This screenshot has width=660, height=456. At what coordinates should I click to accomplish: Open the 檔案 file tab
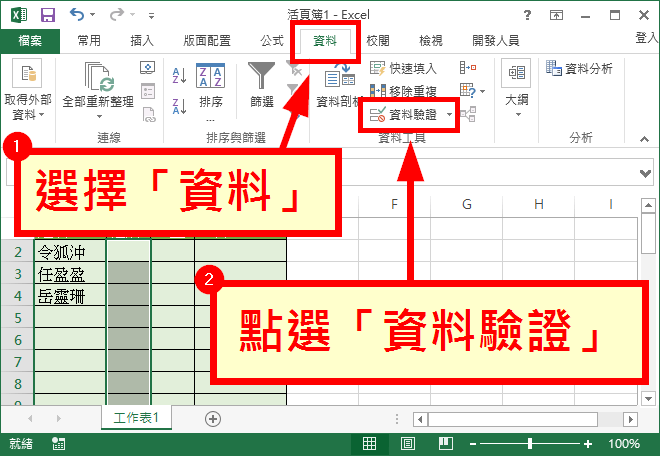(x=30, y=41)
